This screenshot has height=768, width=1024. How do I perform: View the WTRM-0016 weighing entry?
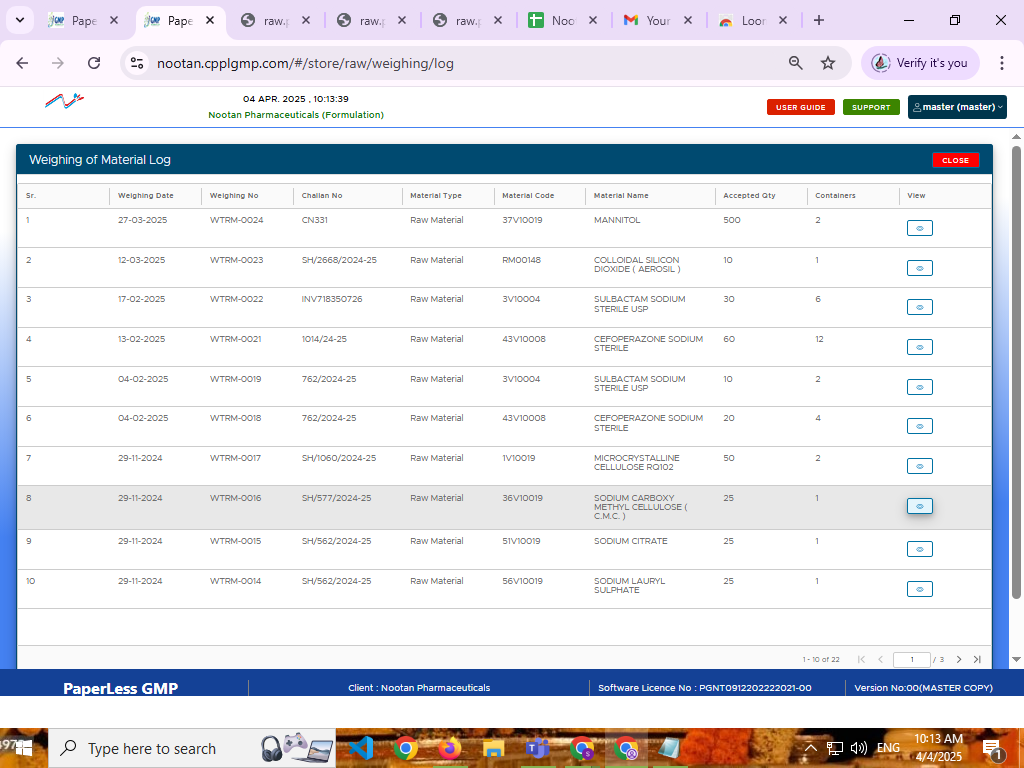tap(919, 506)
